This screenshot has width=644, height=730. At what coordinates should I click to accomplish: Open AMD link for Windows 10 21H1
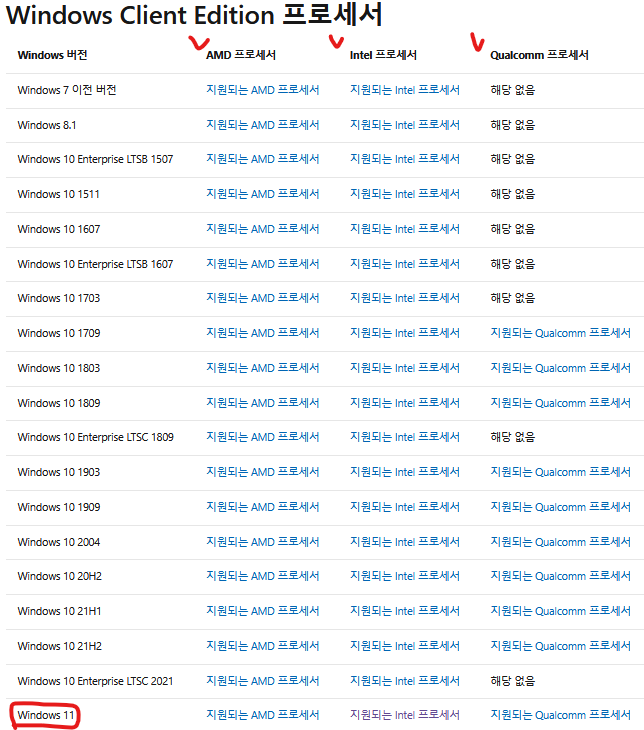[x=263, y=611]
